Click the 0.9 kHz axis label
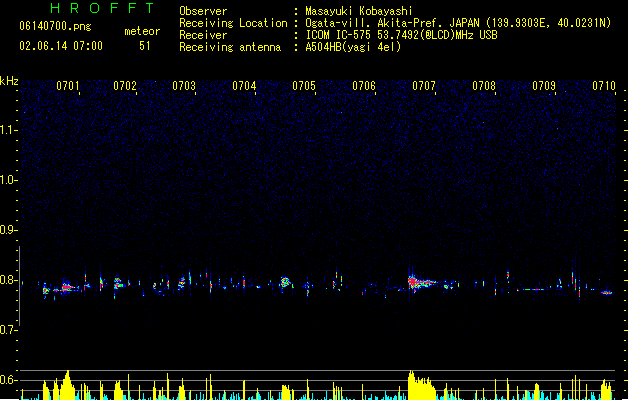 tap(8, 230)
